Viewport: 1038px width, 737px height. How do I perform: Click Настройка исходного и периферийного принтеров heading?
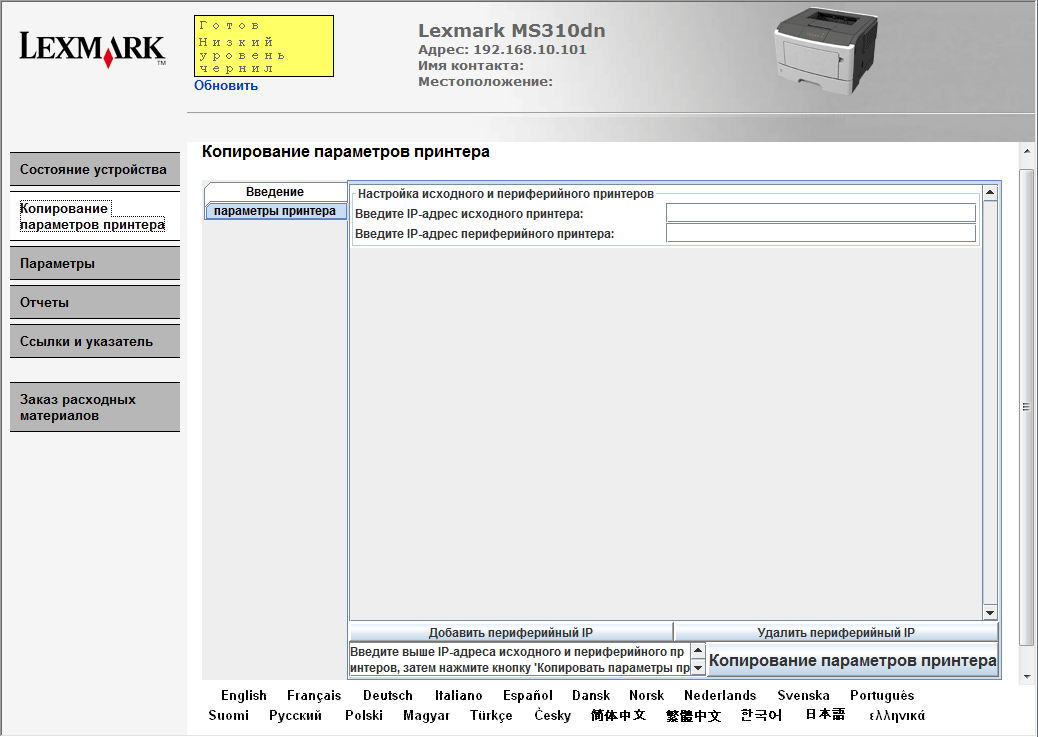click(x=506, y=194)
